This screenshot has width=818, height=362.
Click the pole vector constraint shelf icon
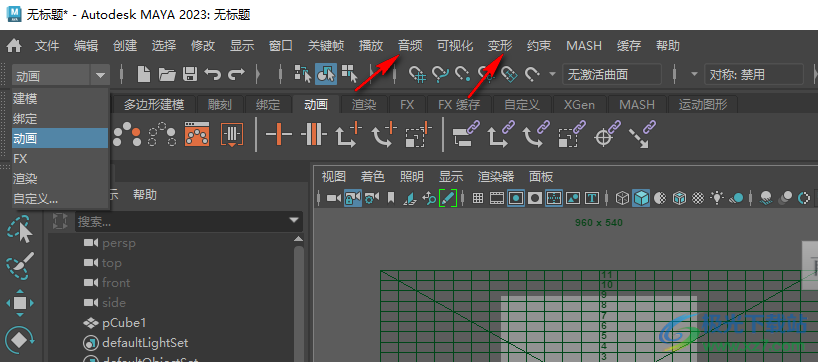642,135
